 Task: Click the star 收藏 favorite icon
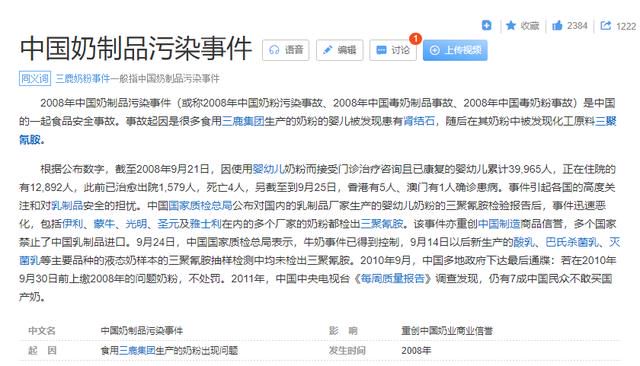511,26
